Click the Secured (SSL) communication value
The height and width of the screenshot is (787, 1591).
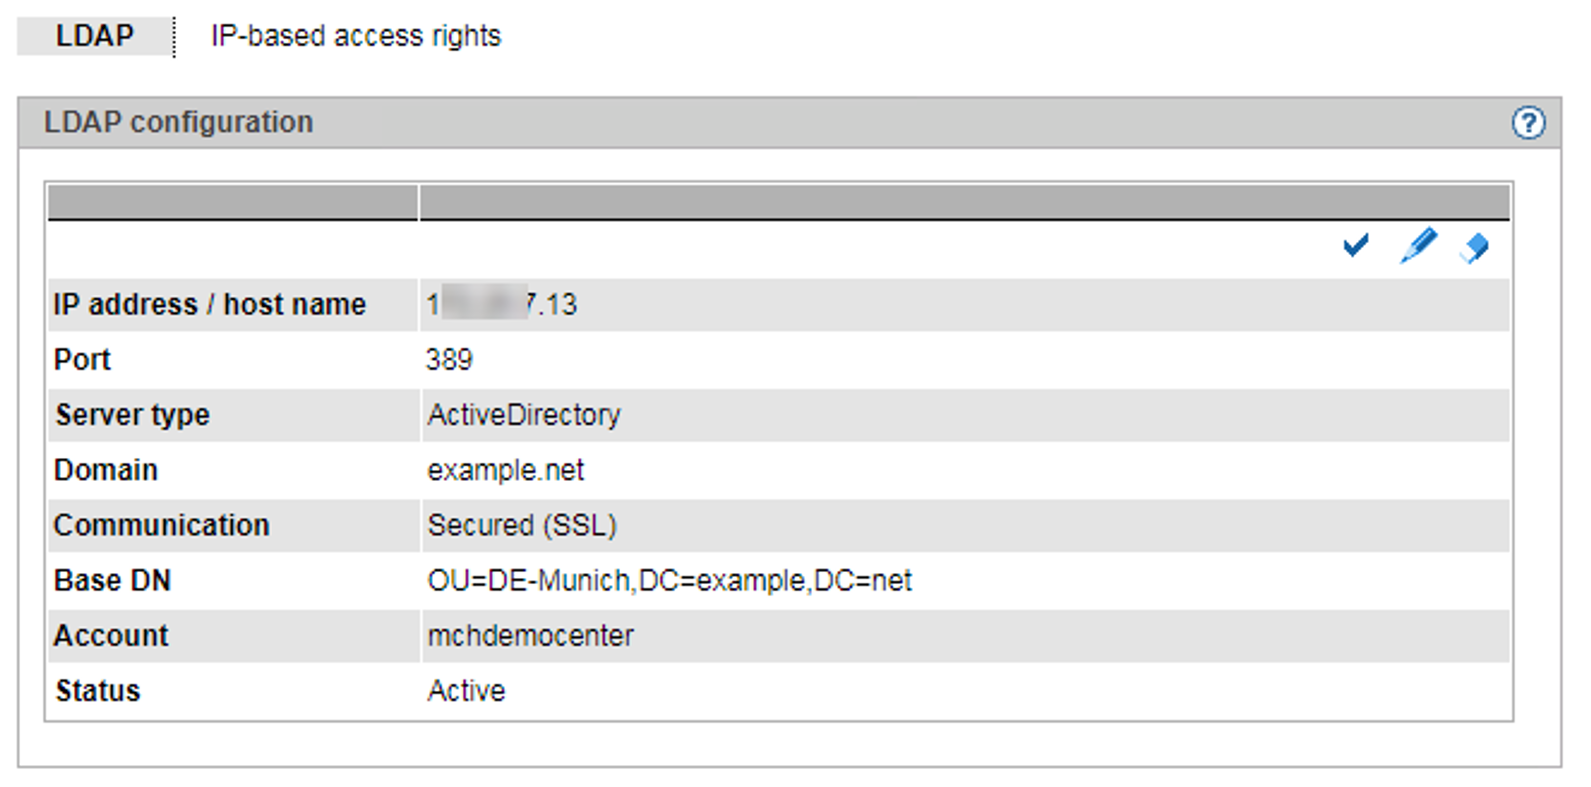tap(522, 525)
